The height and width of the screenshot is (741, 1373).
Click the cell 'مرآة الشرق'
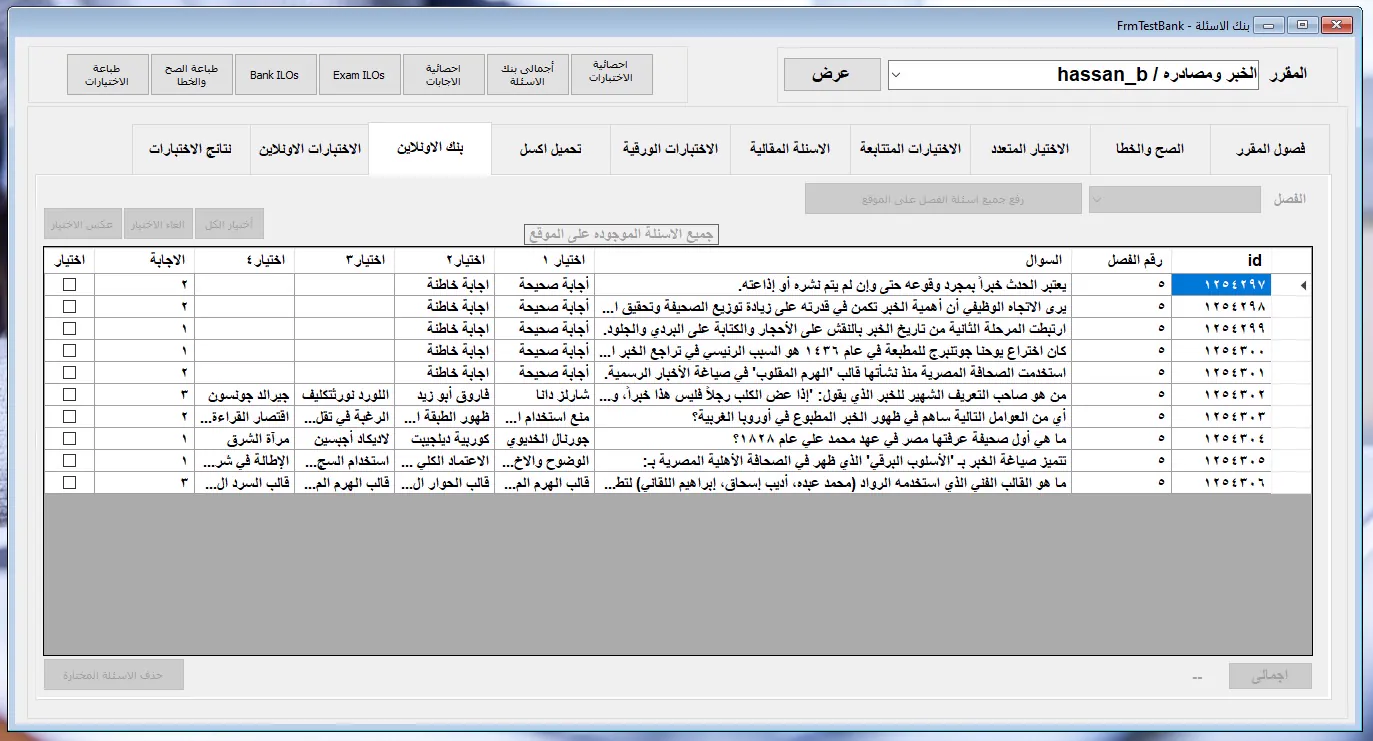(244, 438)
